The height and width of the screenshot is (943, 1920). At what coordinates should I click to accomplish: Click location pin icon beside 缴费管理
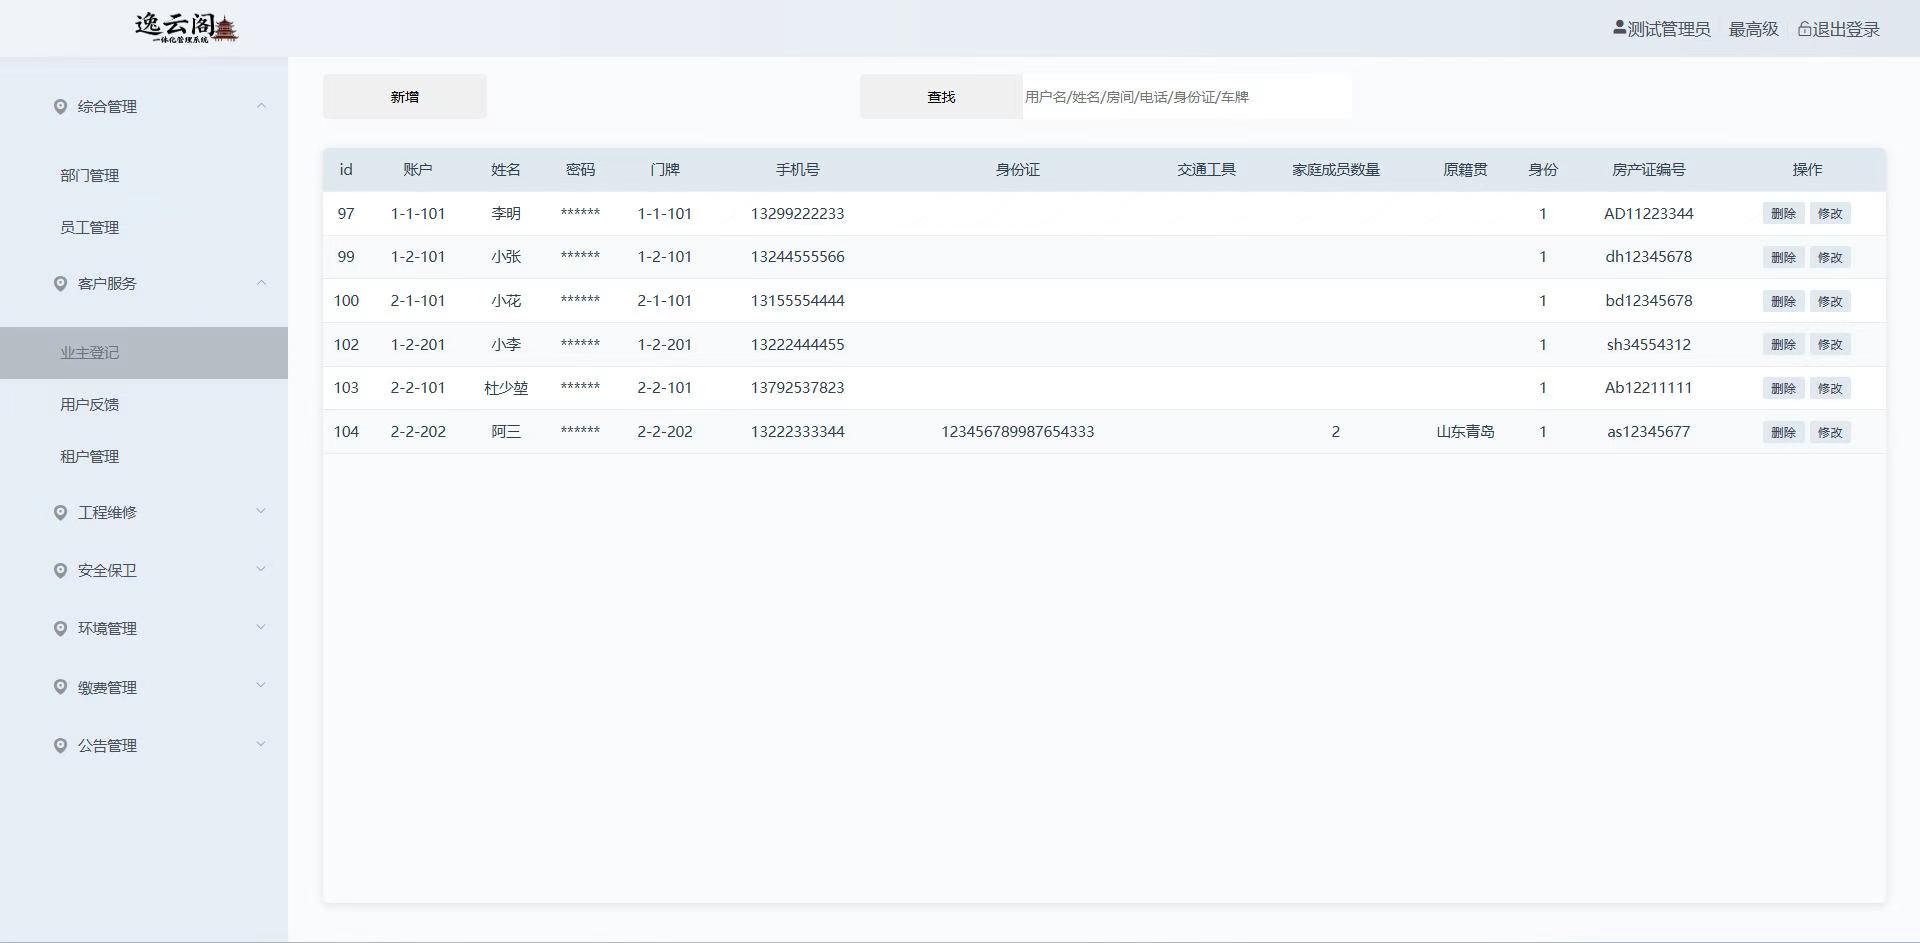[x=60, y=688]
